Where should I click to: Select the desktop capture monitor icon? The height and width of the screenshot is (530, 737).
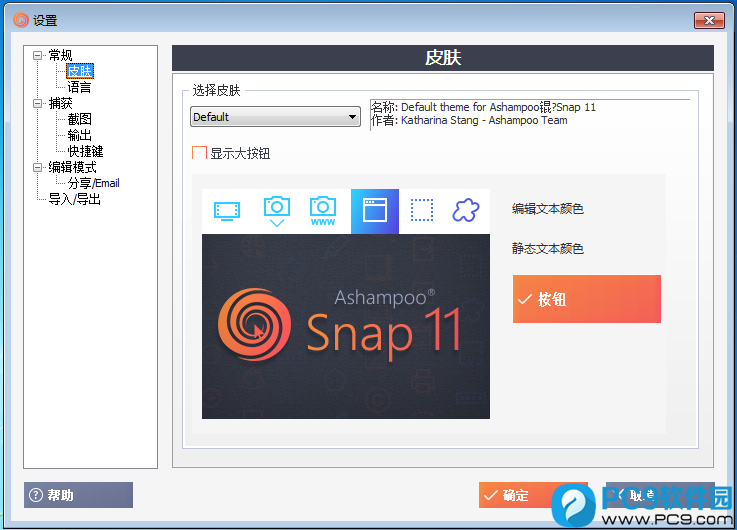(x=227, y=211)
